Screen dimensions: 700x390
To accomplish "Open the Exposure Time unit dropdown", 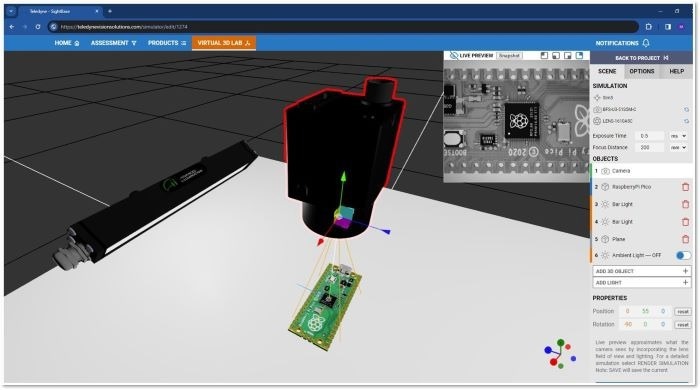I will coord(678,136).
